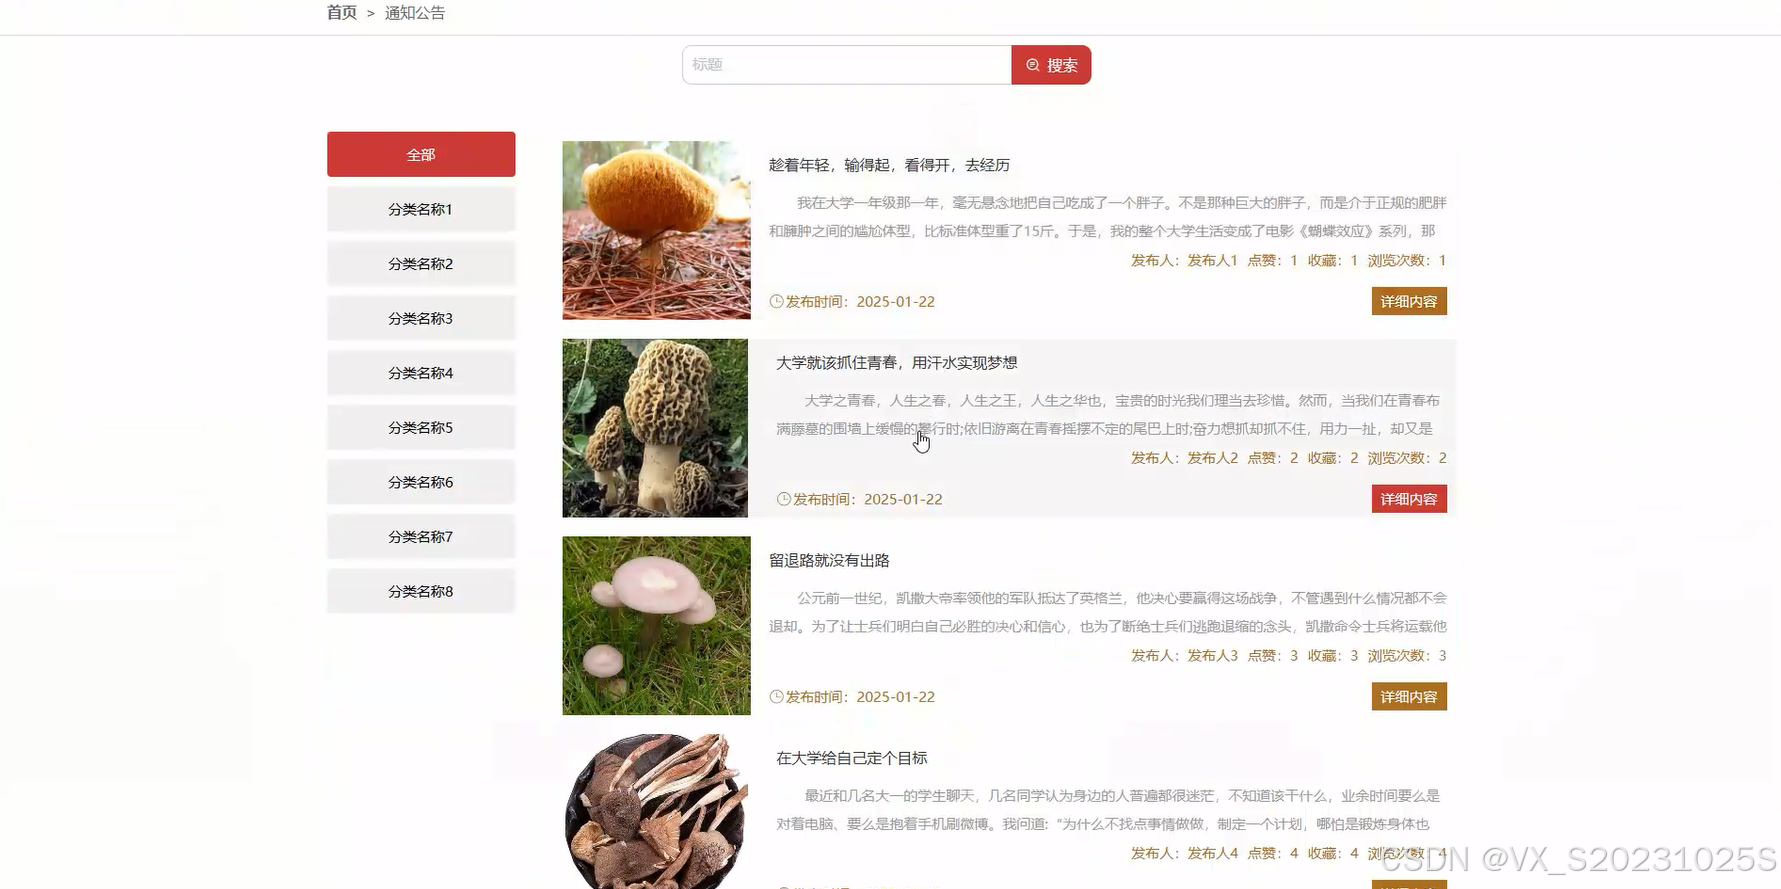Select category 分类名称8

tap(421, 591)
